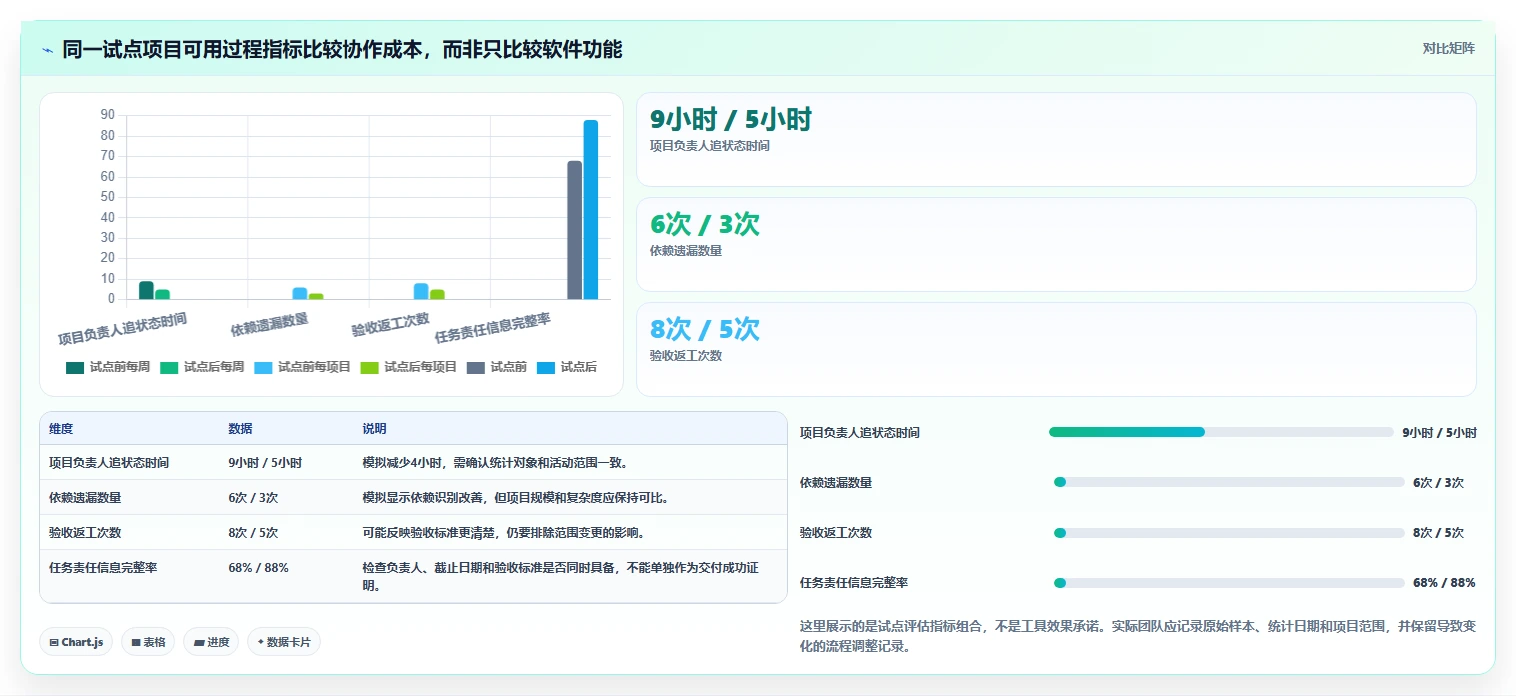Click the lightning icon beside the header title
Image resolution: width=1516 pixels, height=696 pixels.
point(47,50)
